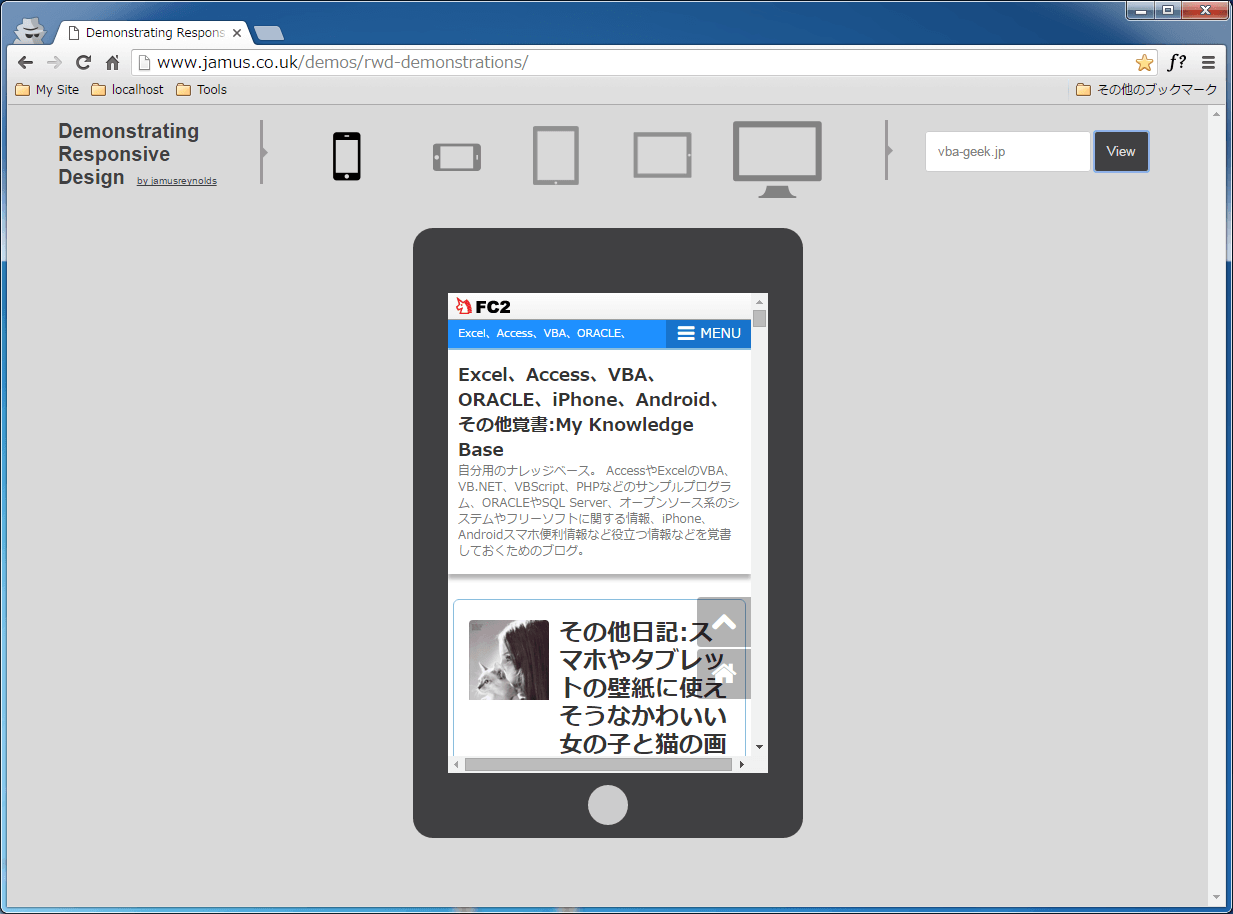Click the View button

(x=1121, y=152)
